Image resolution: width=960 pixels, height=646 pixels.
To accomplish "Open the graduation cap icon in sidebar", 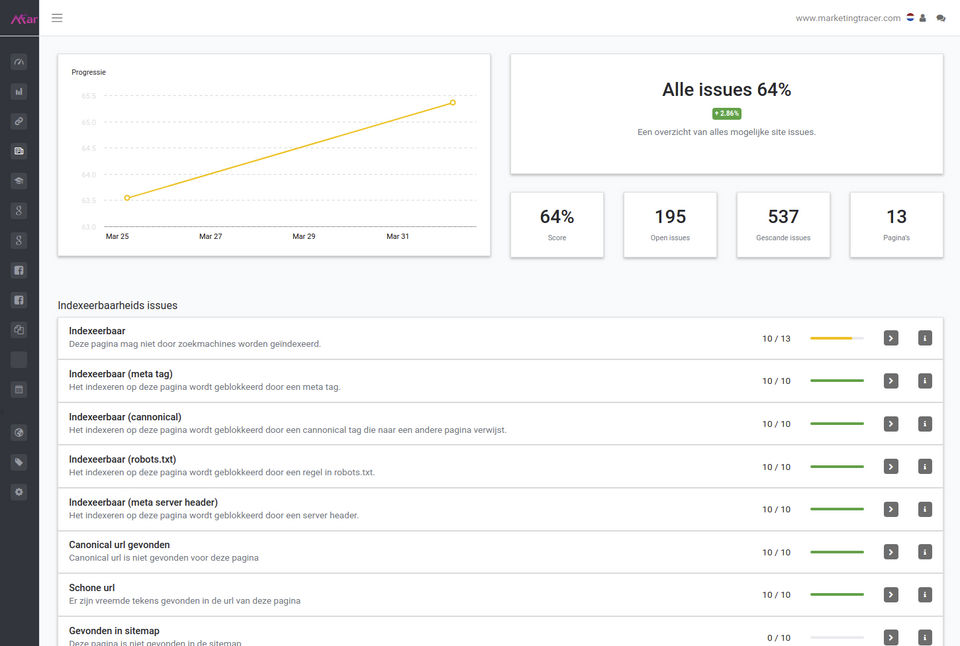I will pyautogui.click(x=19, y=181).
